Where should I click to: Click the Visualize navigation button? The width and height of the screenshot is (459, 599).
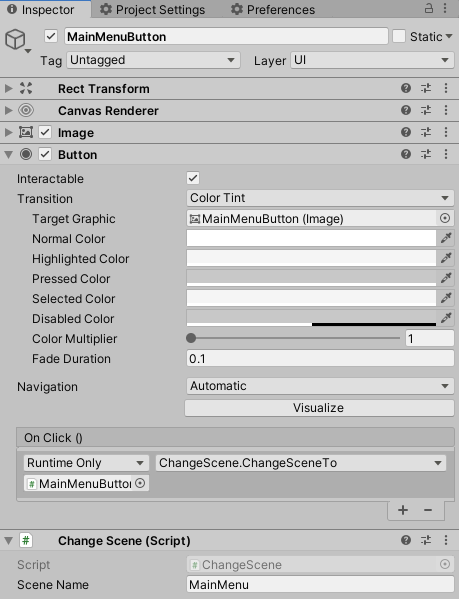(319, 408)
